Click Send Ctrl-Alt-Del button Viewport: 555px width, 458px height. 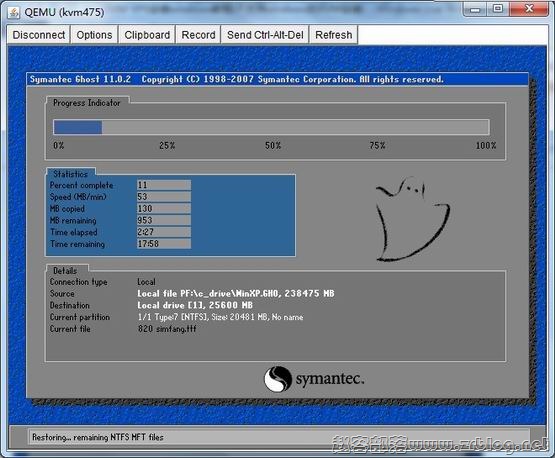click(265, 35)
